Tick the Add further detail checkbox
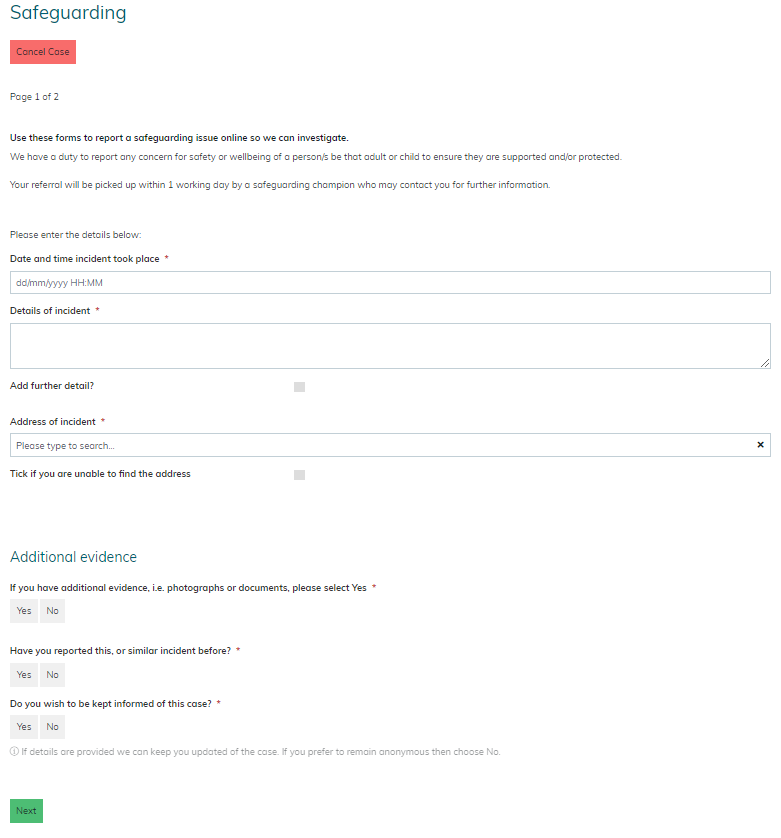 pos(299,387)
